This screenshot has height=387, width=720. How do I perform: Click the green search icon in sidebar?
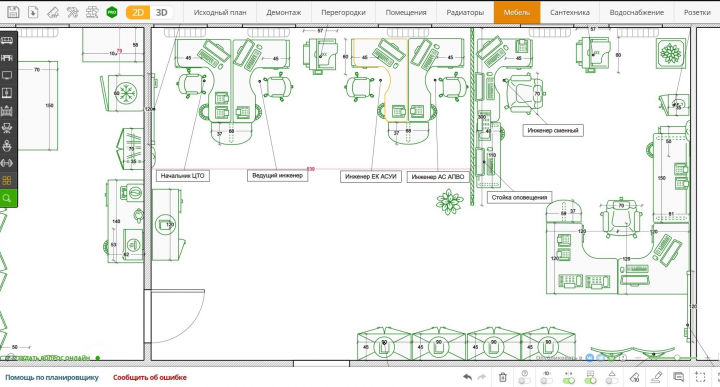[x=7, y=198]
